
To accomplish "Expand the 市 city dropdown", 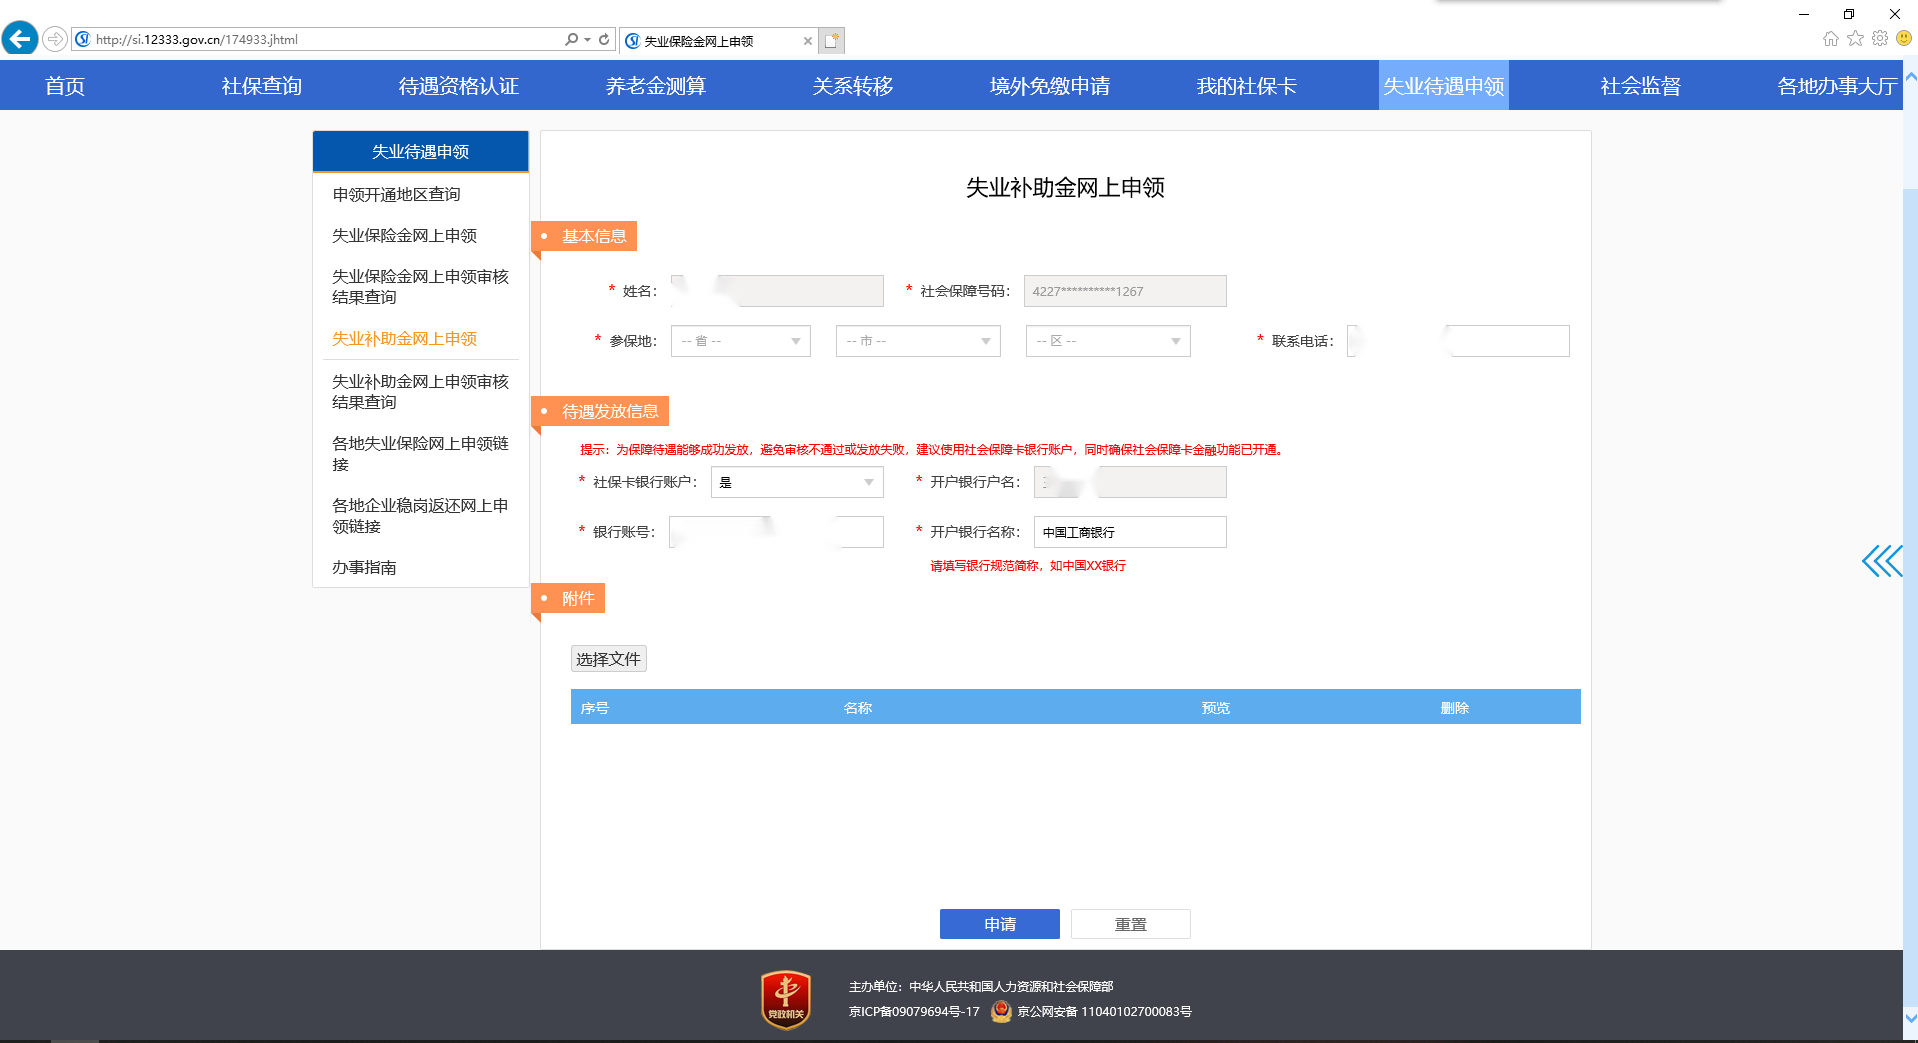I will 917,341.
